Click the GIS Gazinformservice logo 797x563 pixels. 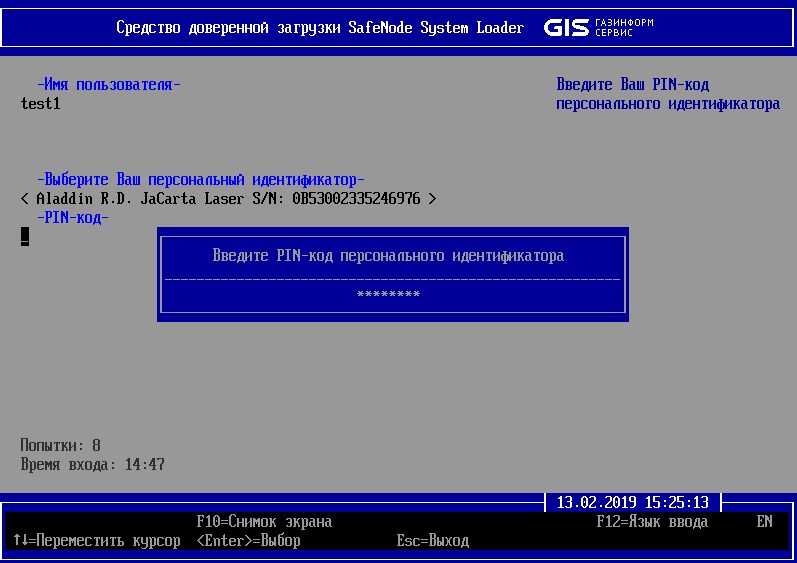click(598, 27)
